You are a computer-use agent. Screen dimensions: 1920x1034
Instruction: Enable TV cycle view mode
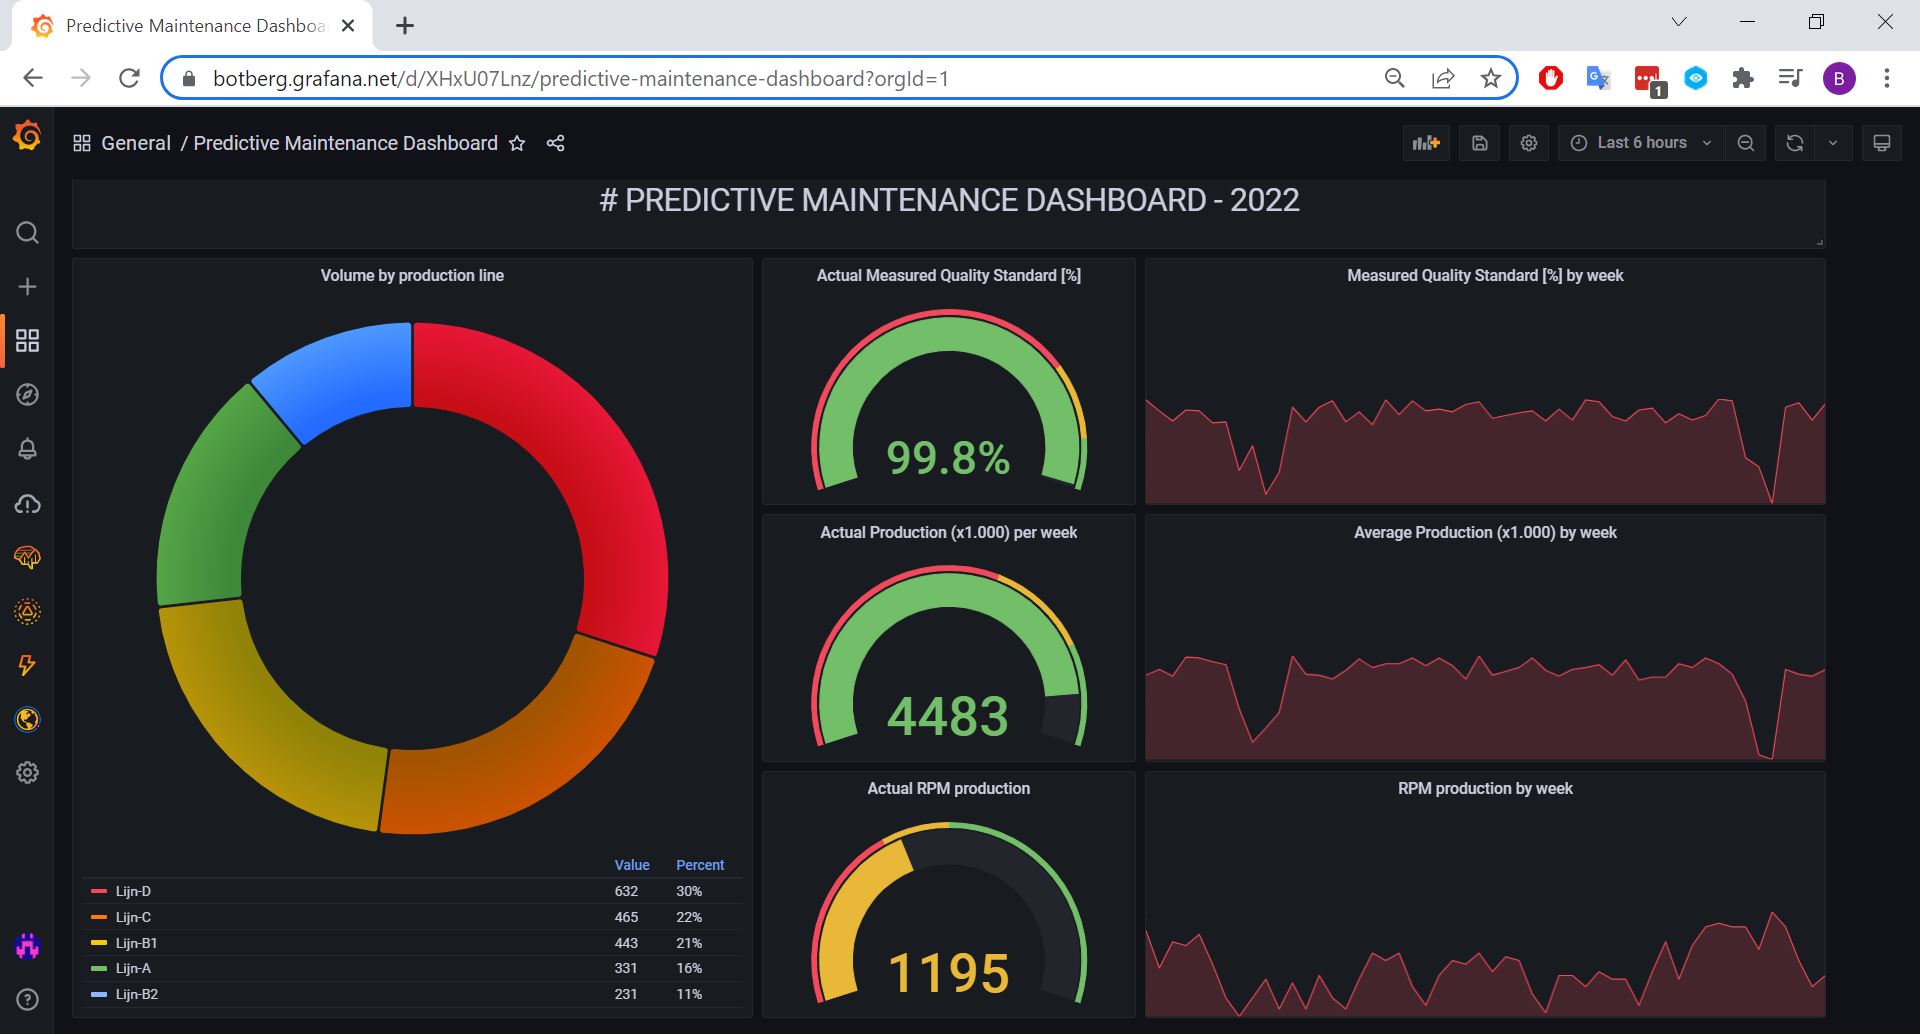click(1881, 142)
